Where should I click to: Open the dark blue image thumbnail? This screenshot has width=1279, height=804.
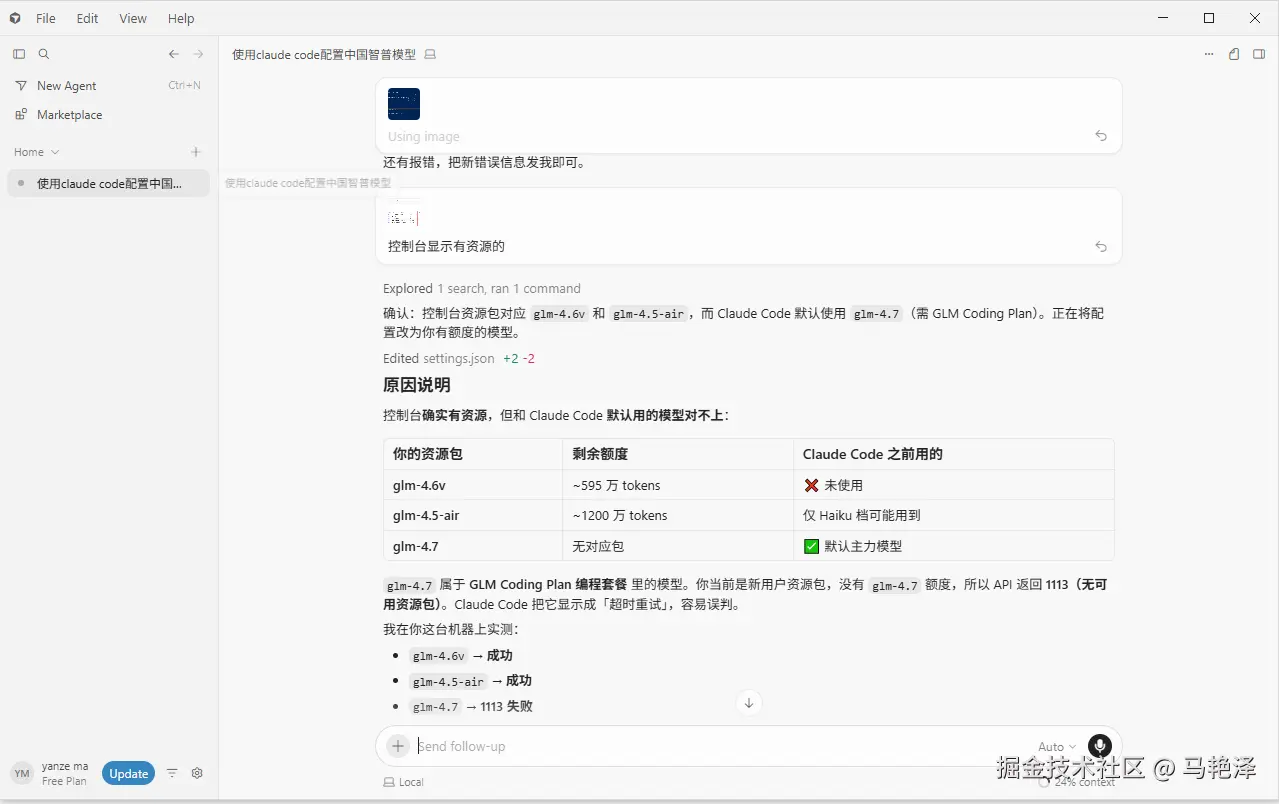(404, 104)
